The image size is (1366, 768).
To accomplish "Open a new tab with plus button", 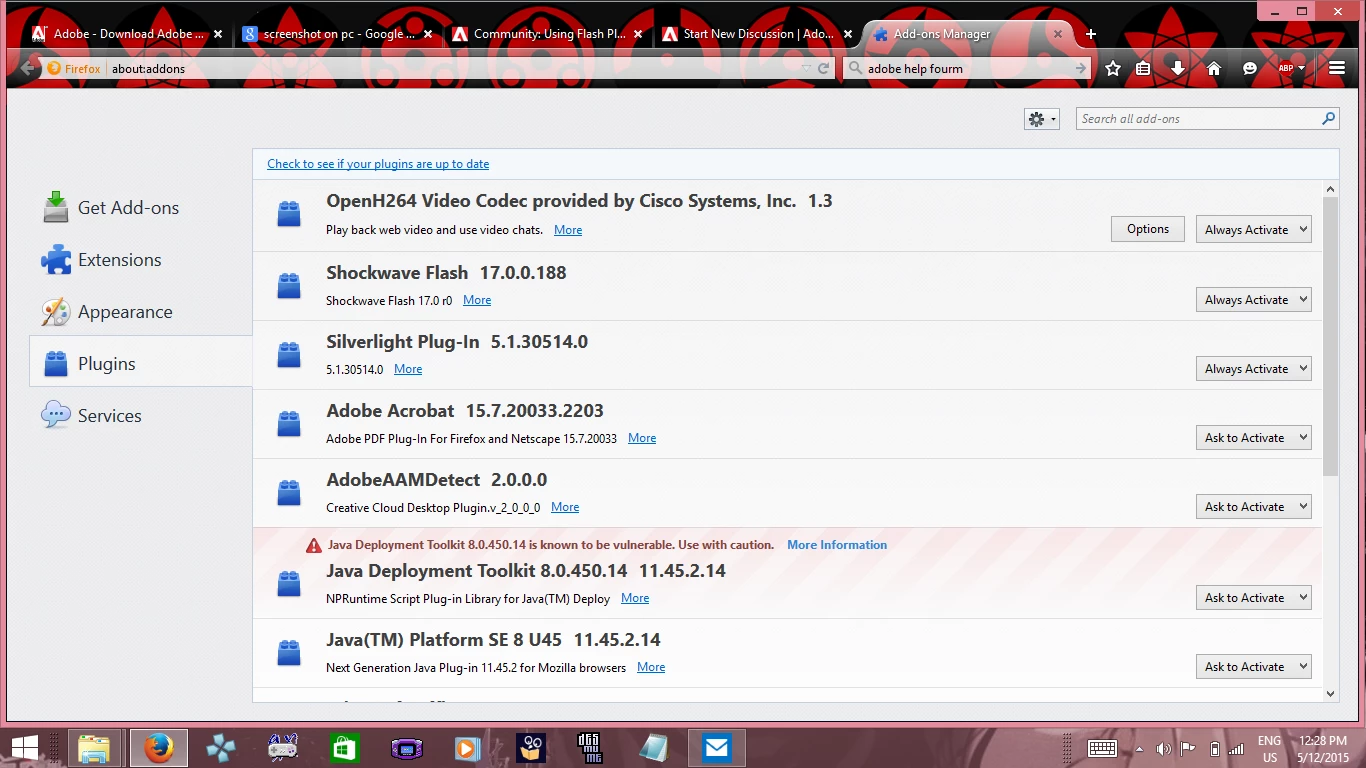I will point(1091,34).
